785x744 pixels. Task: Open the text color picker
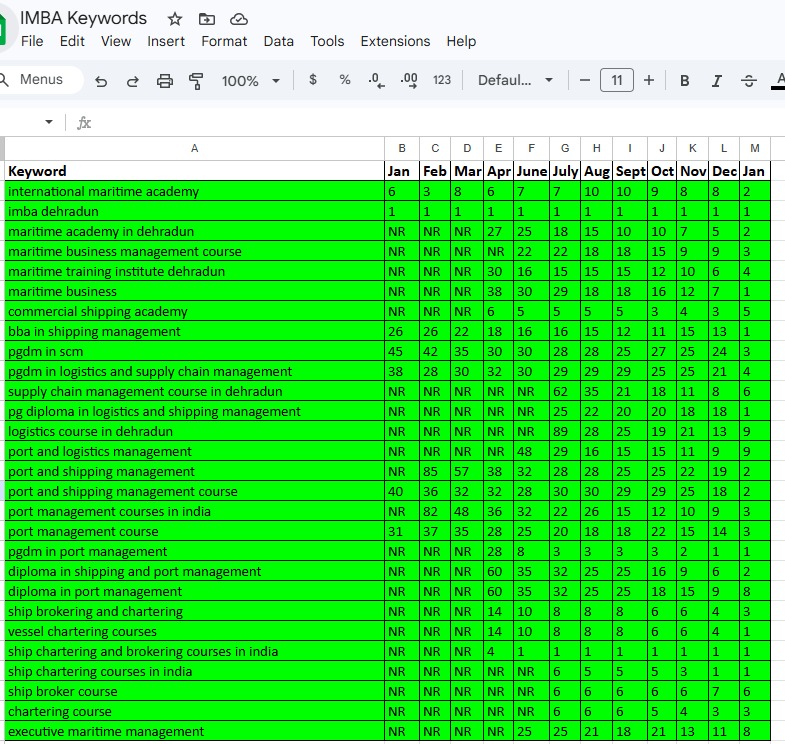[x=779, y=81]
